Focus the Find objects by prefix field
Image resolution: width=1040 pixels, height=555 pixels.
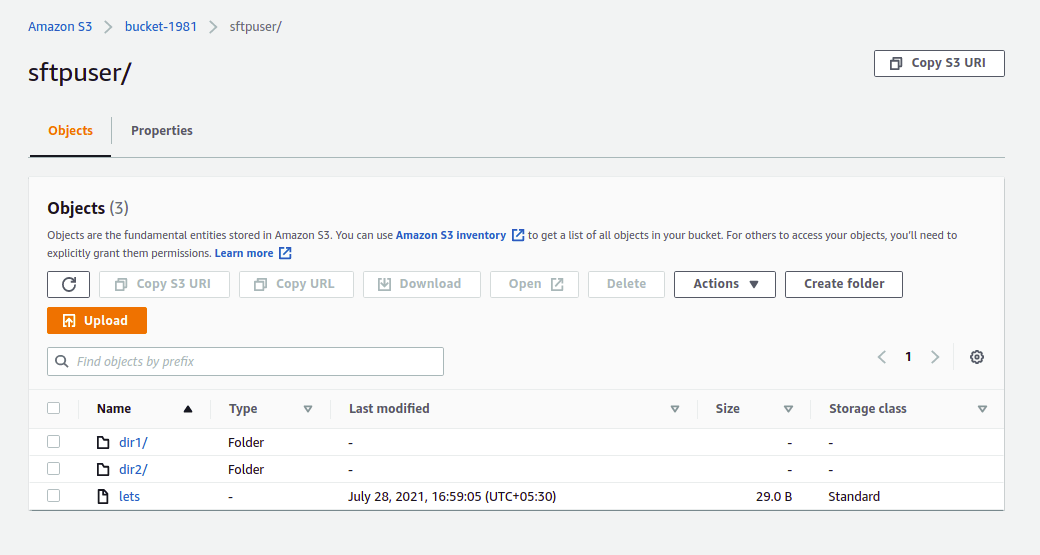245,361
